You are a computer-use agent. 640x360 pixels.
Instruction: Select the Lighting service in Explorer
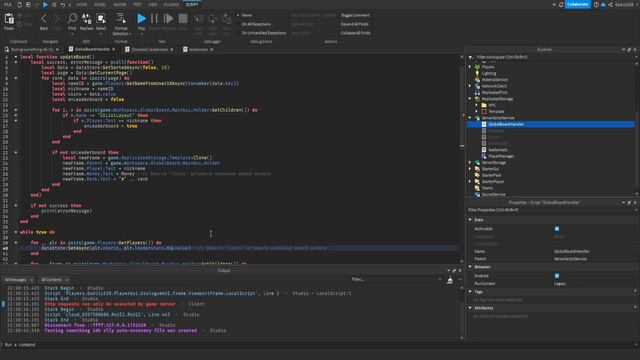click(x=489, y=73)
